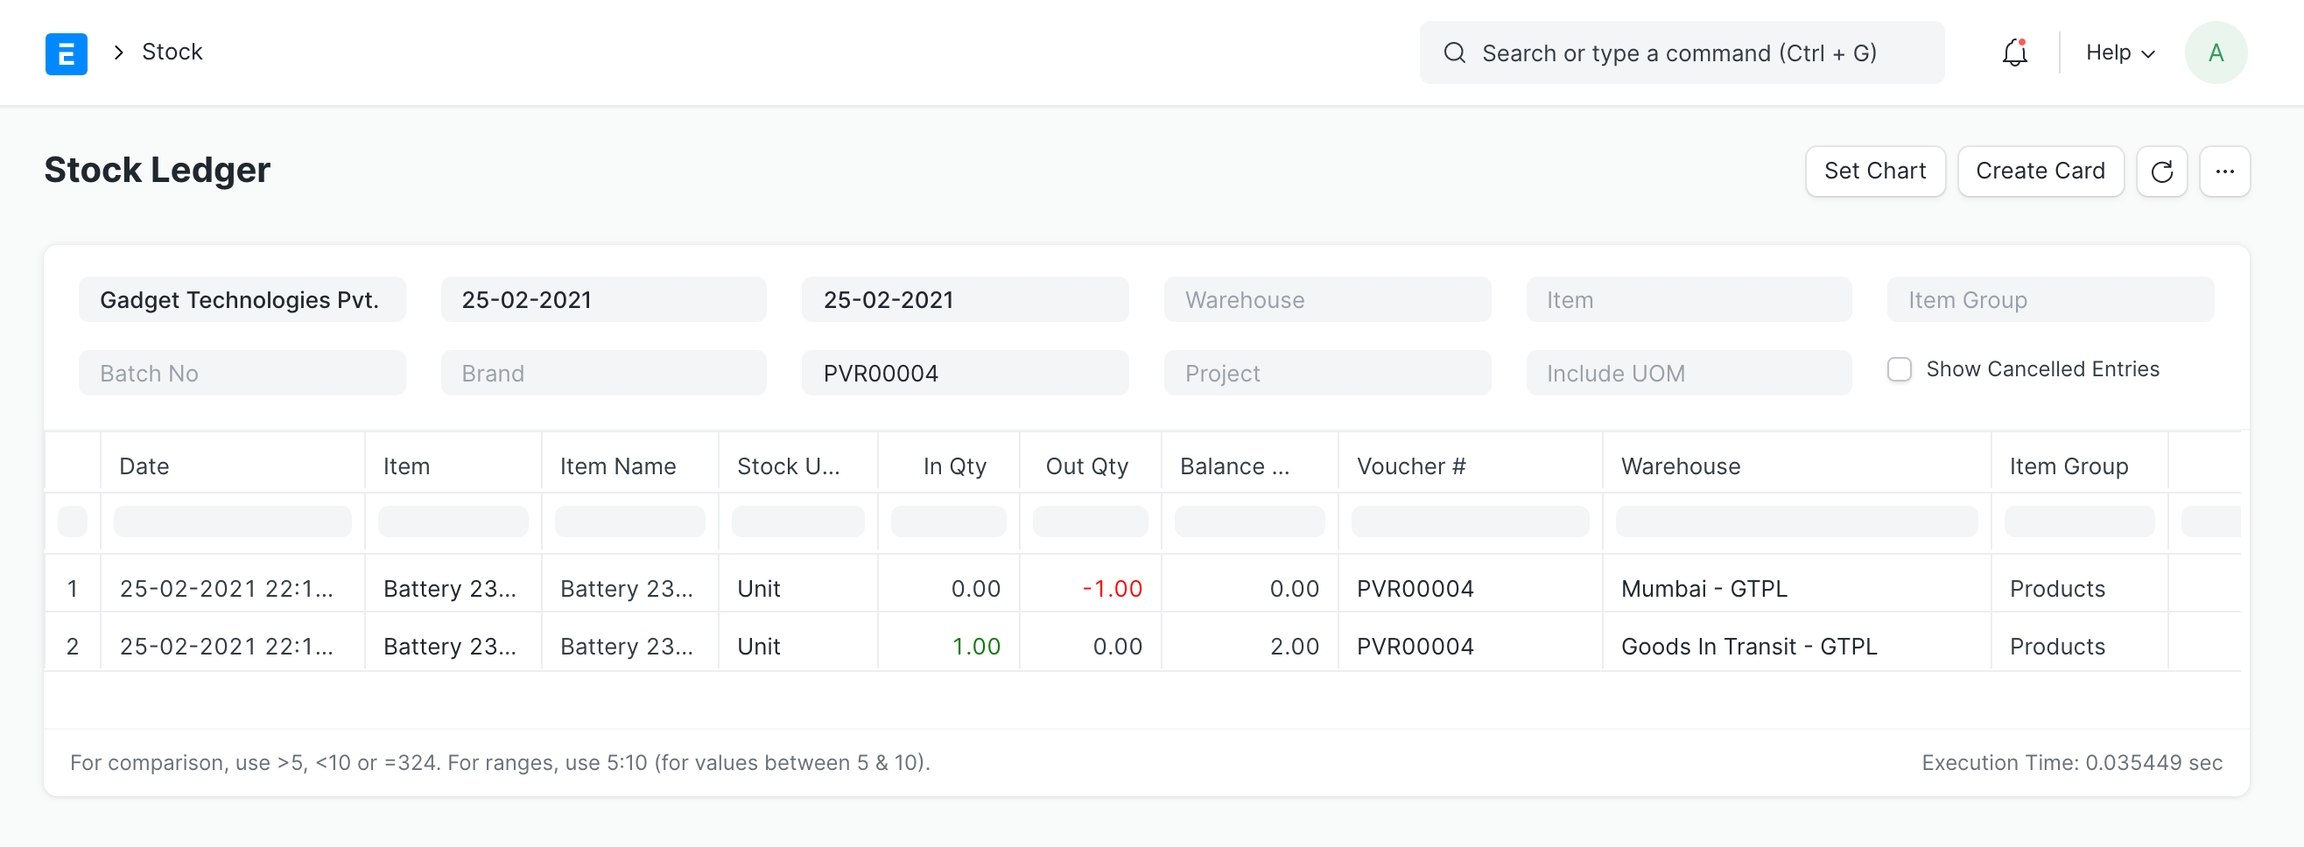2304x847 pixels.
Task: Focus the Batch No filter field
Action: pos(241,373)
